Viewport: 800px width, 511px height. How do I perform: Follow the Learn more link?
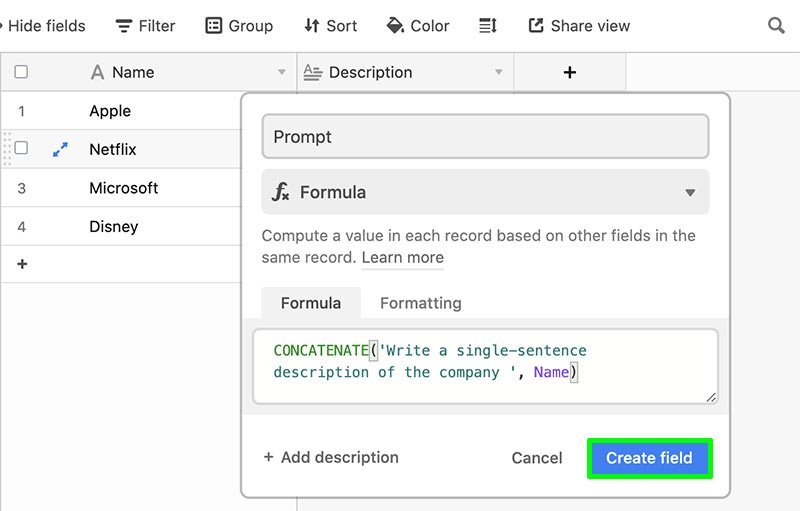point(403,258)
